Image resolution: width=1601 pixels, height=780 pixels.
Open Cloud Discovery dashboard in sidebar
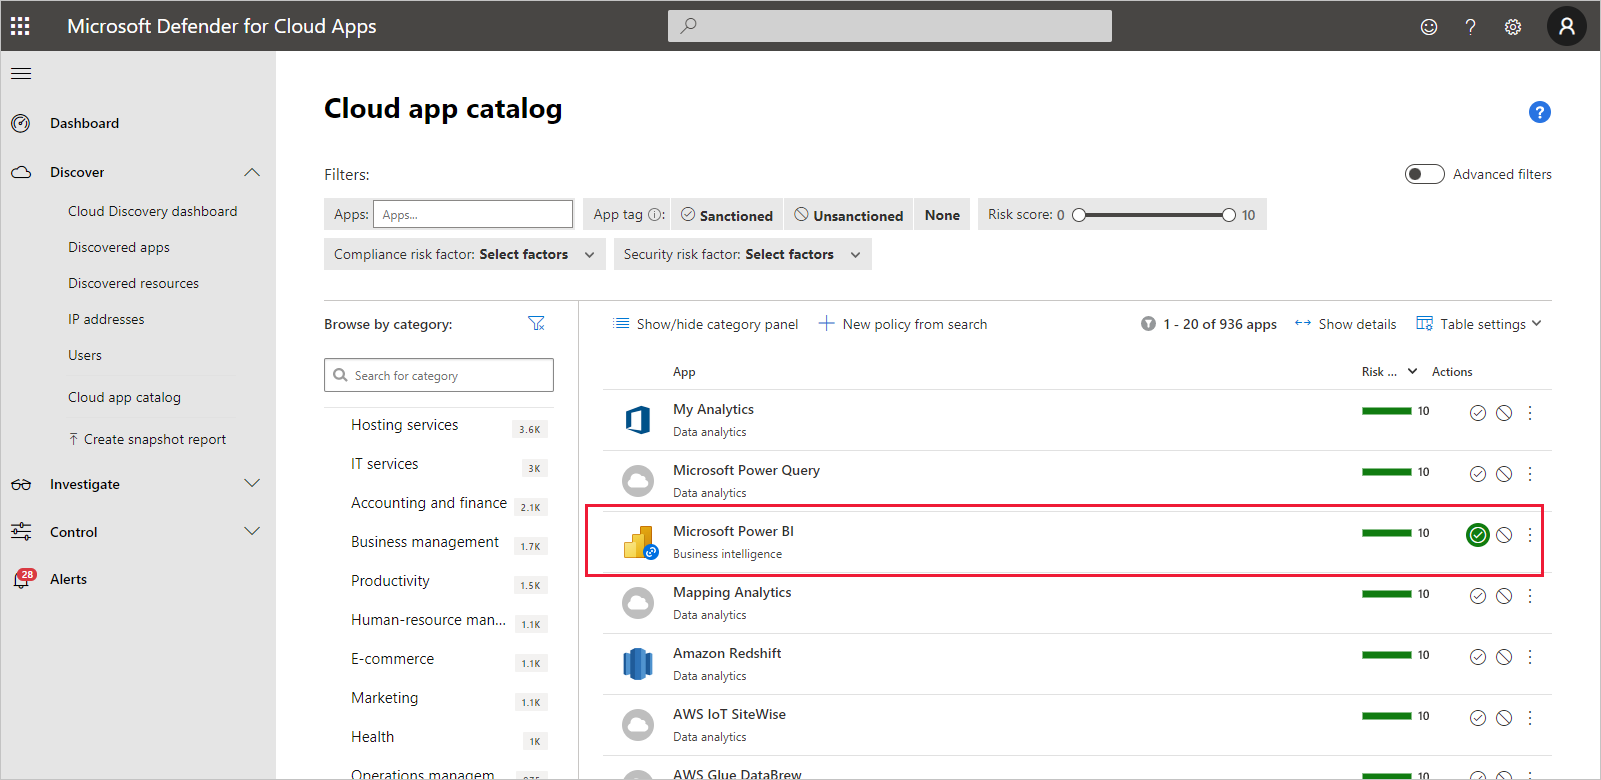152,211
